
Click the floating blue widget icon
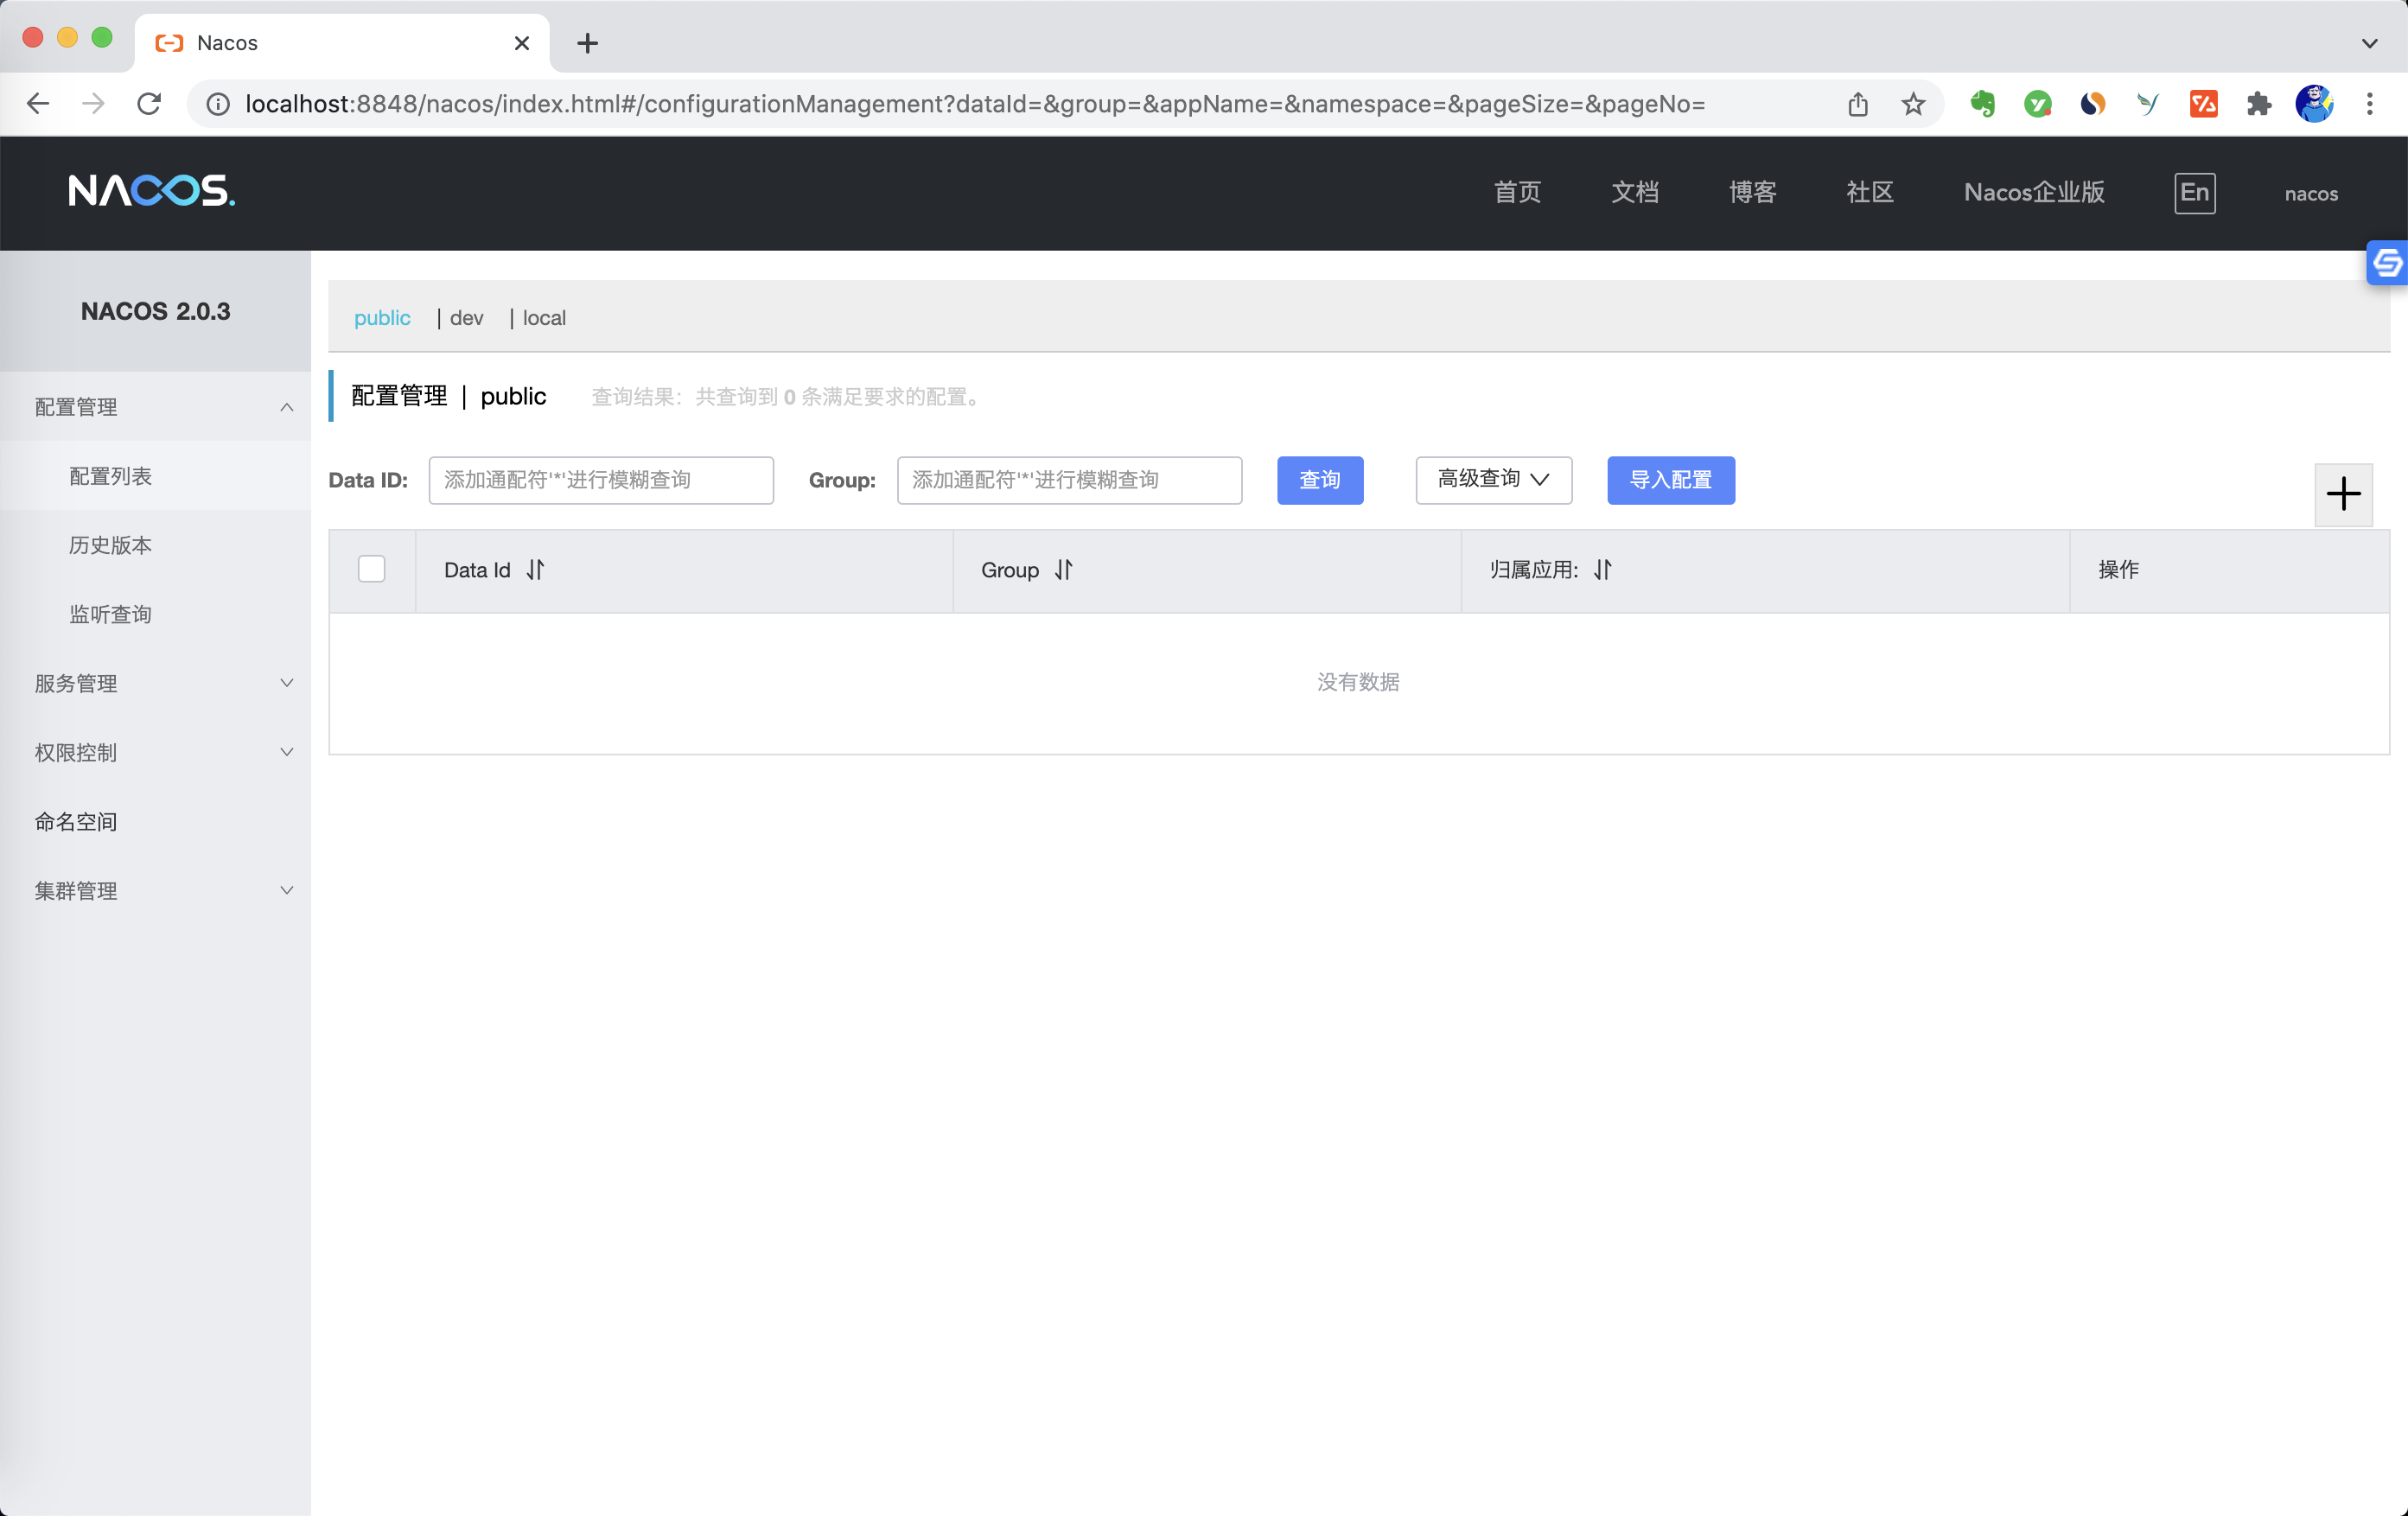(2387, 263)
